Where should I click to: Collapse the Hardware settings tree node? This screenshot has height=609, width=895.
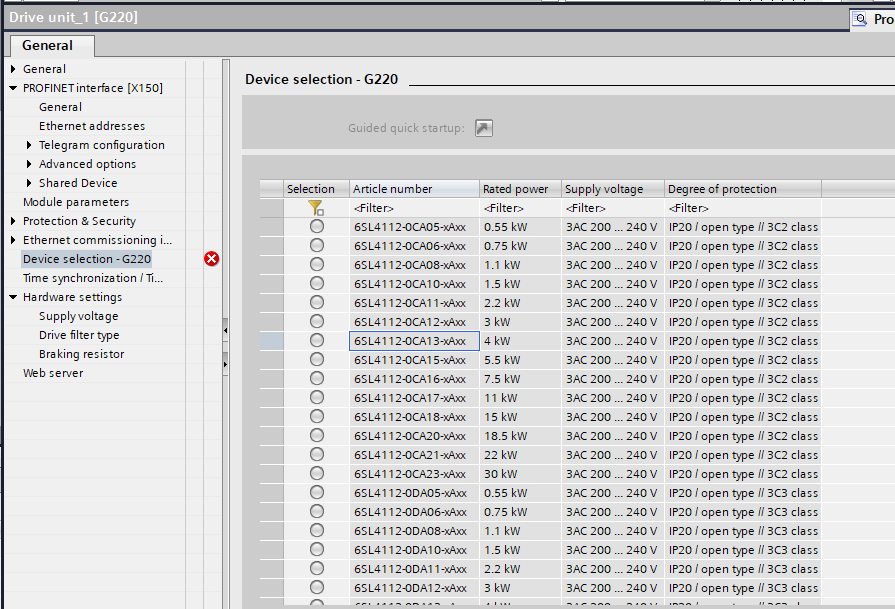click(x=13, y=297)
